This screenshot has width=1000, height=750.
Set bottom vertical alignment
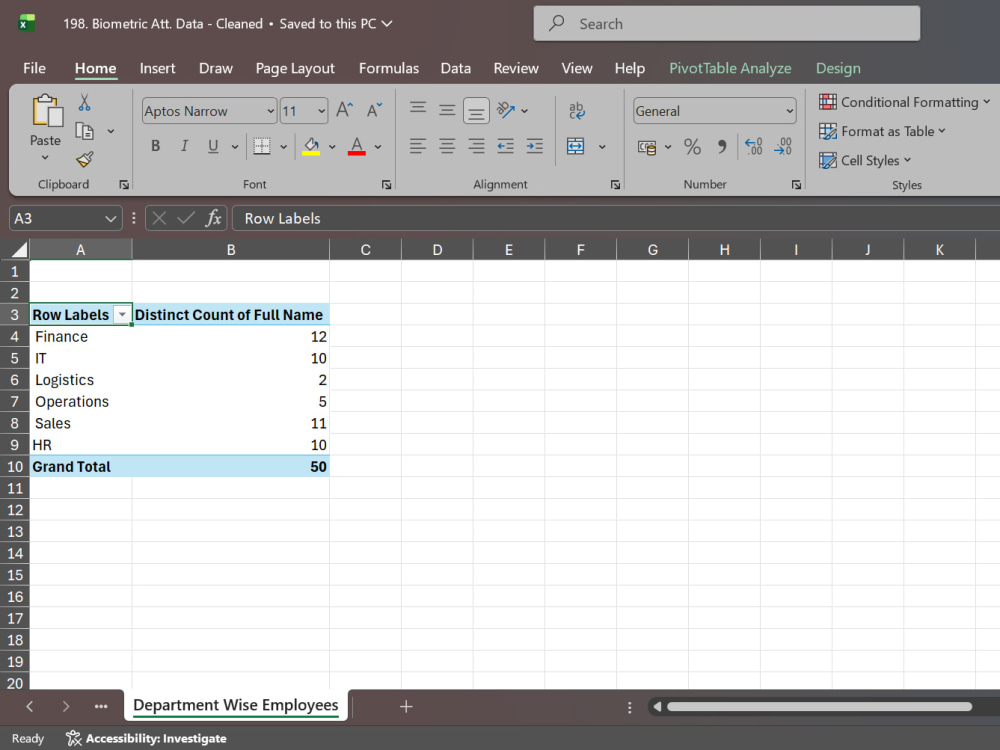click(476, 111)
